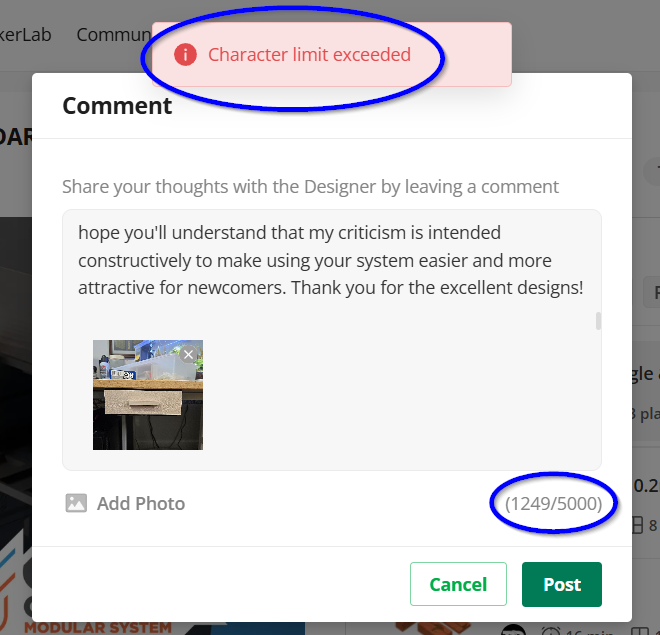Open the attached desk drawer thumbnail
Viewport: 660px width, 635px height.
(x=148, y=395)
